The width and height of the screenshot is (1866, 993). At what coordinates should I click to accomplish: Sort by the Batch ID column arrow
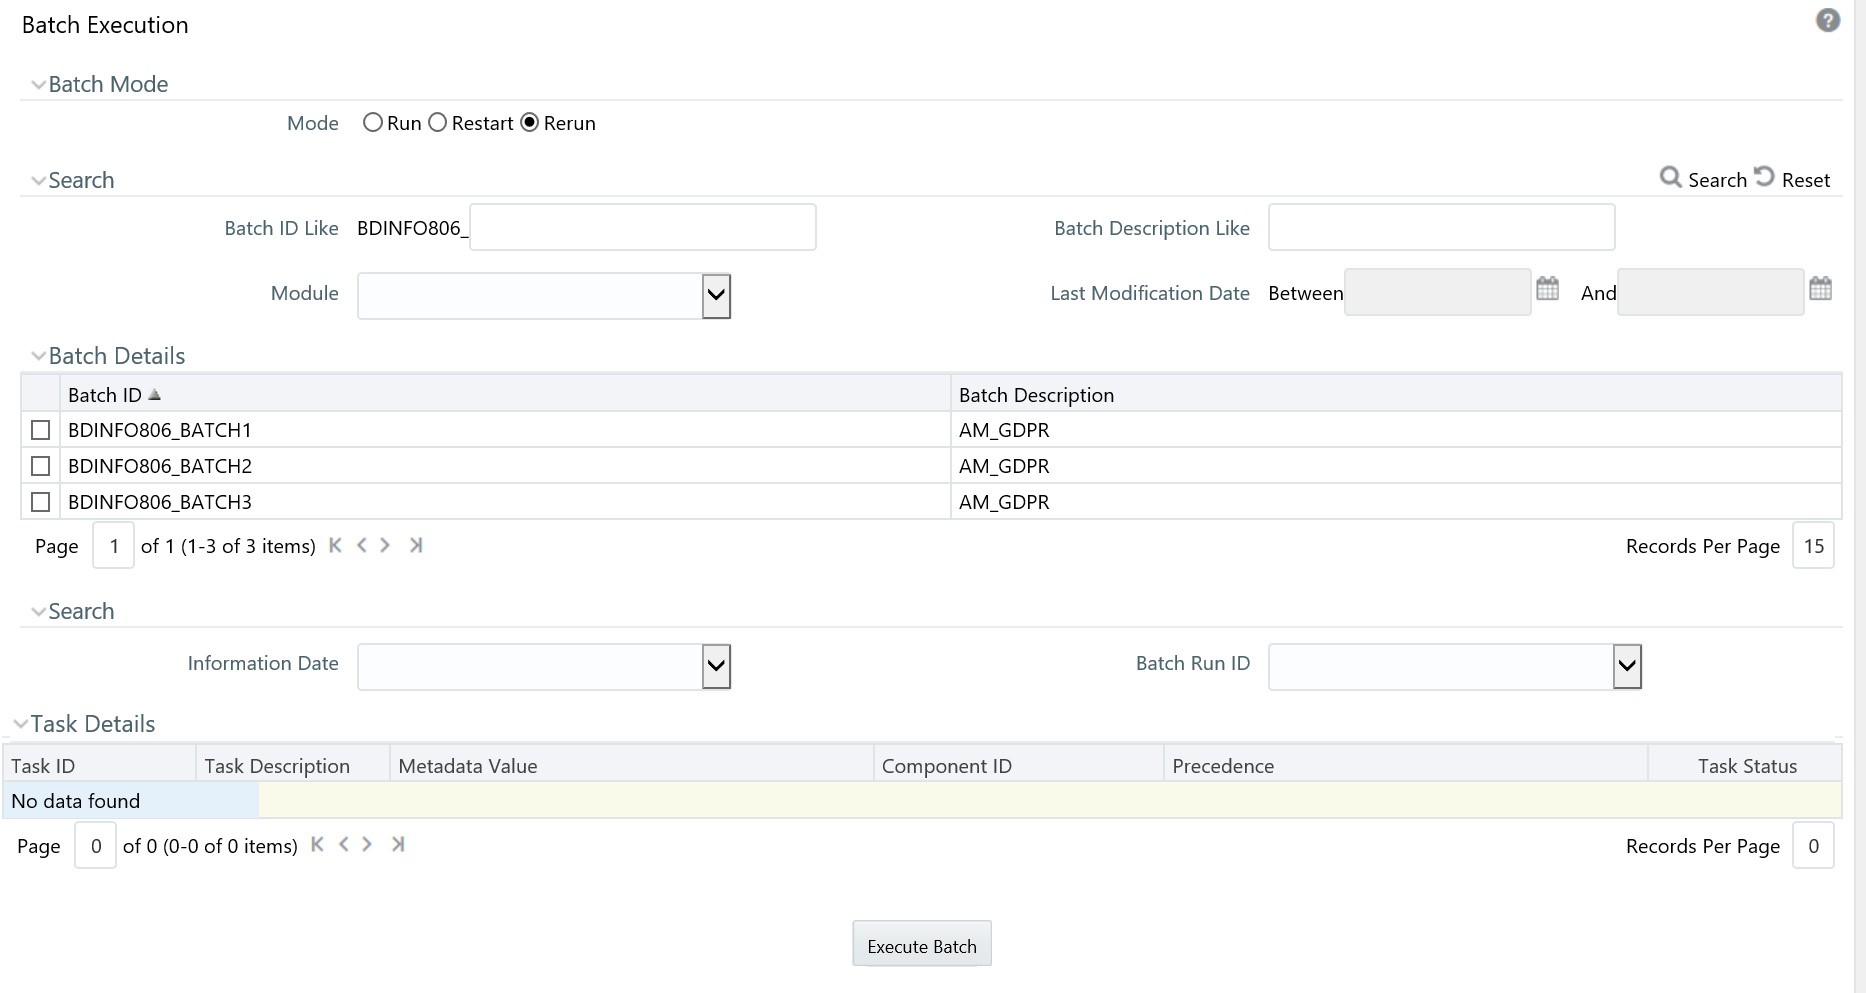coord(154,395)
